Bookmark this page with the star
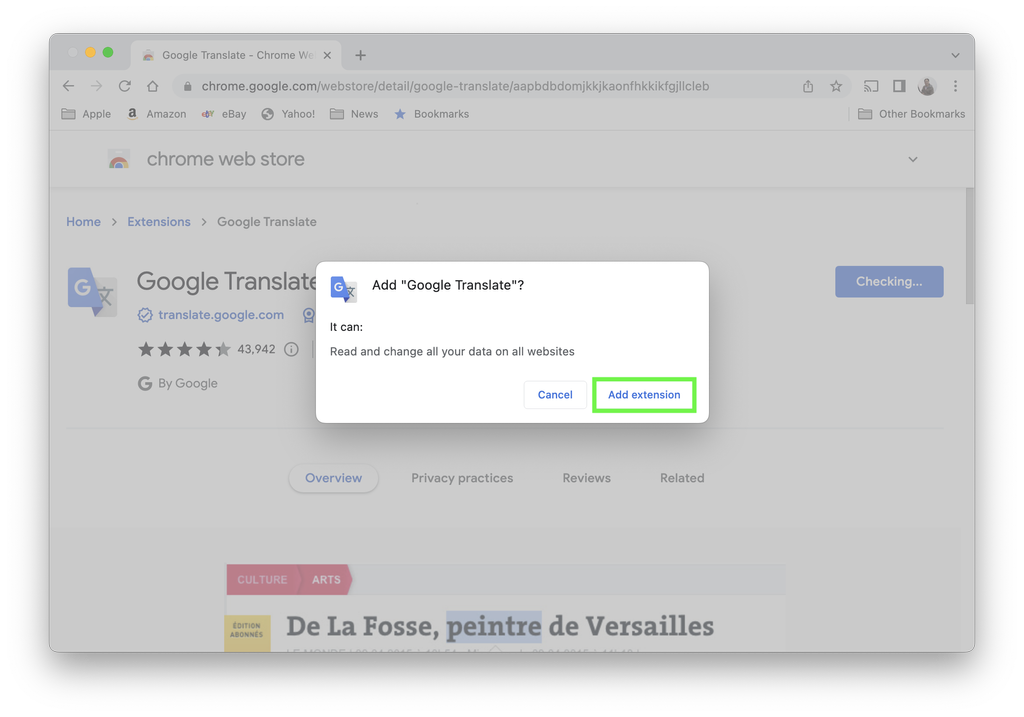 (x=836, y=86)
